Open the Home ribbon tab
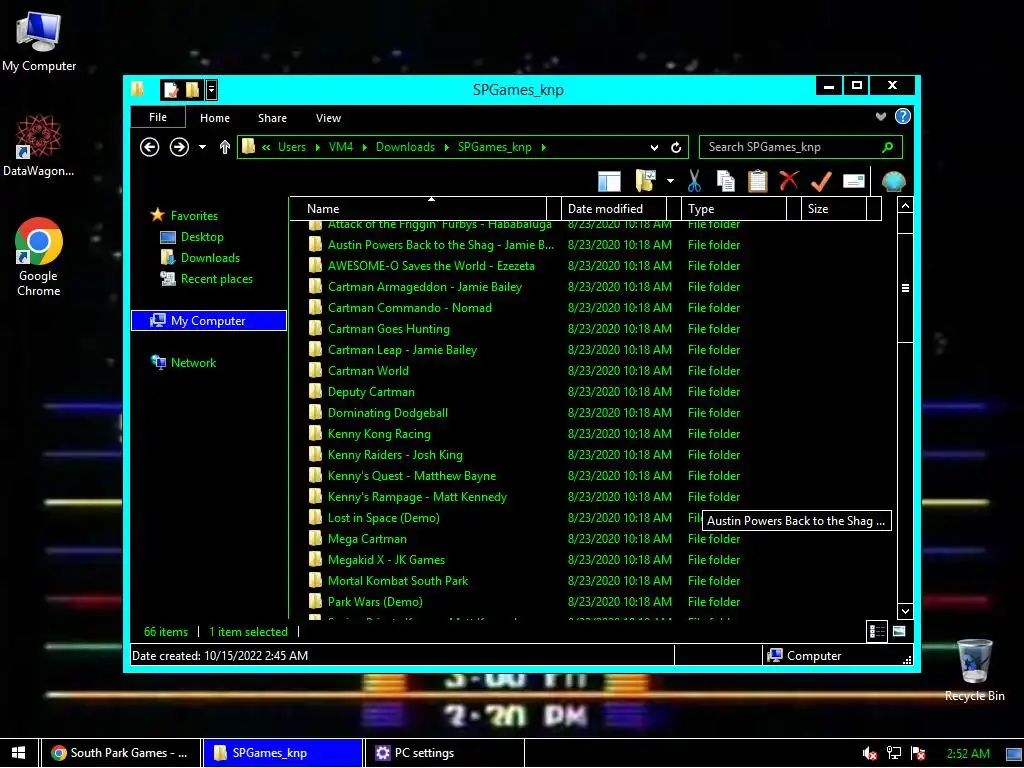 coord(215,118)
